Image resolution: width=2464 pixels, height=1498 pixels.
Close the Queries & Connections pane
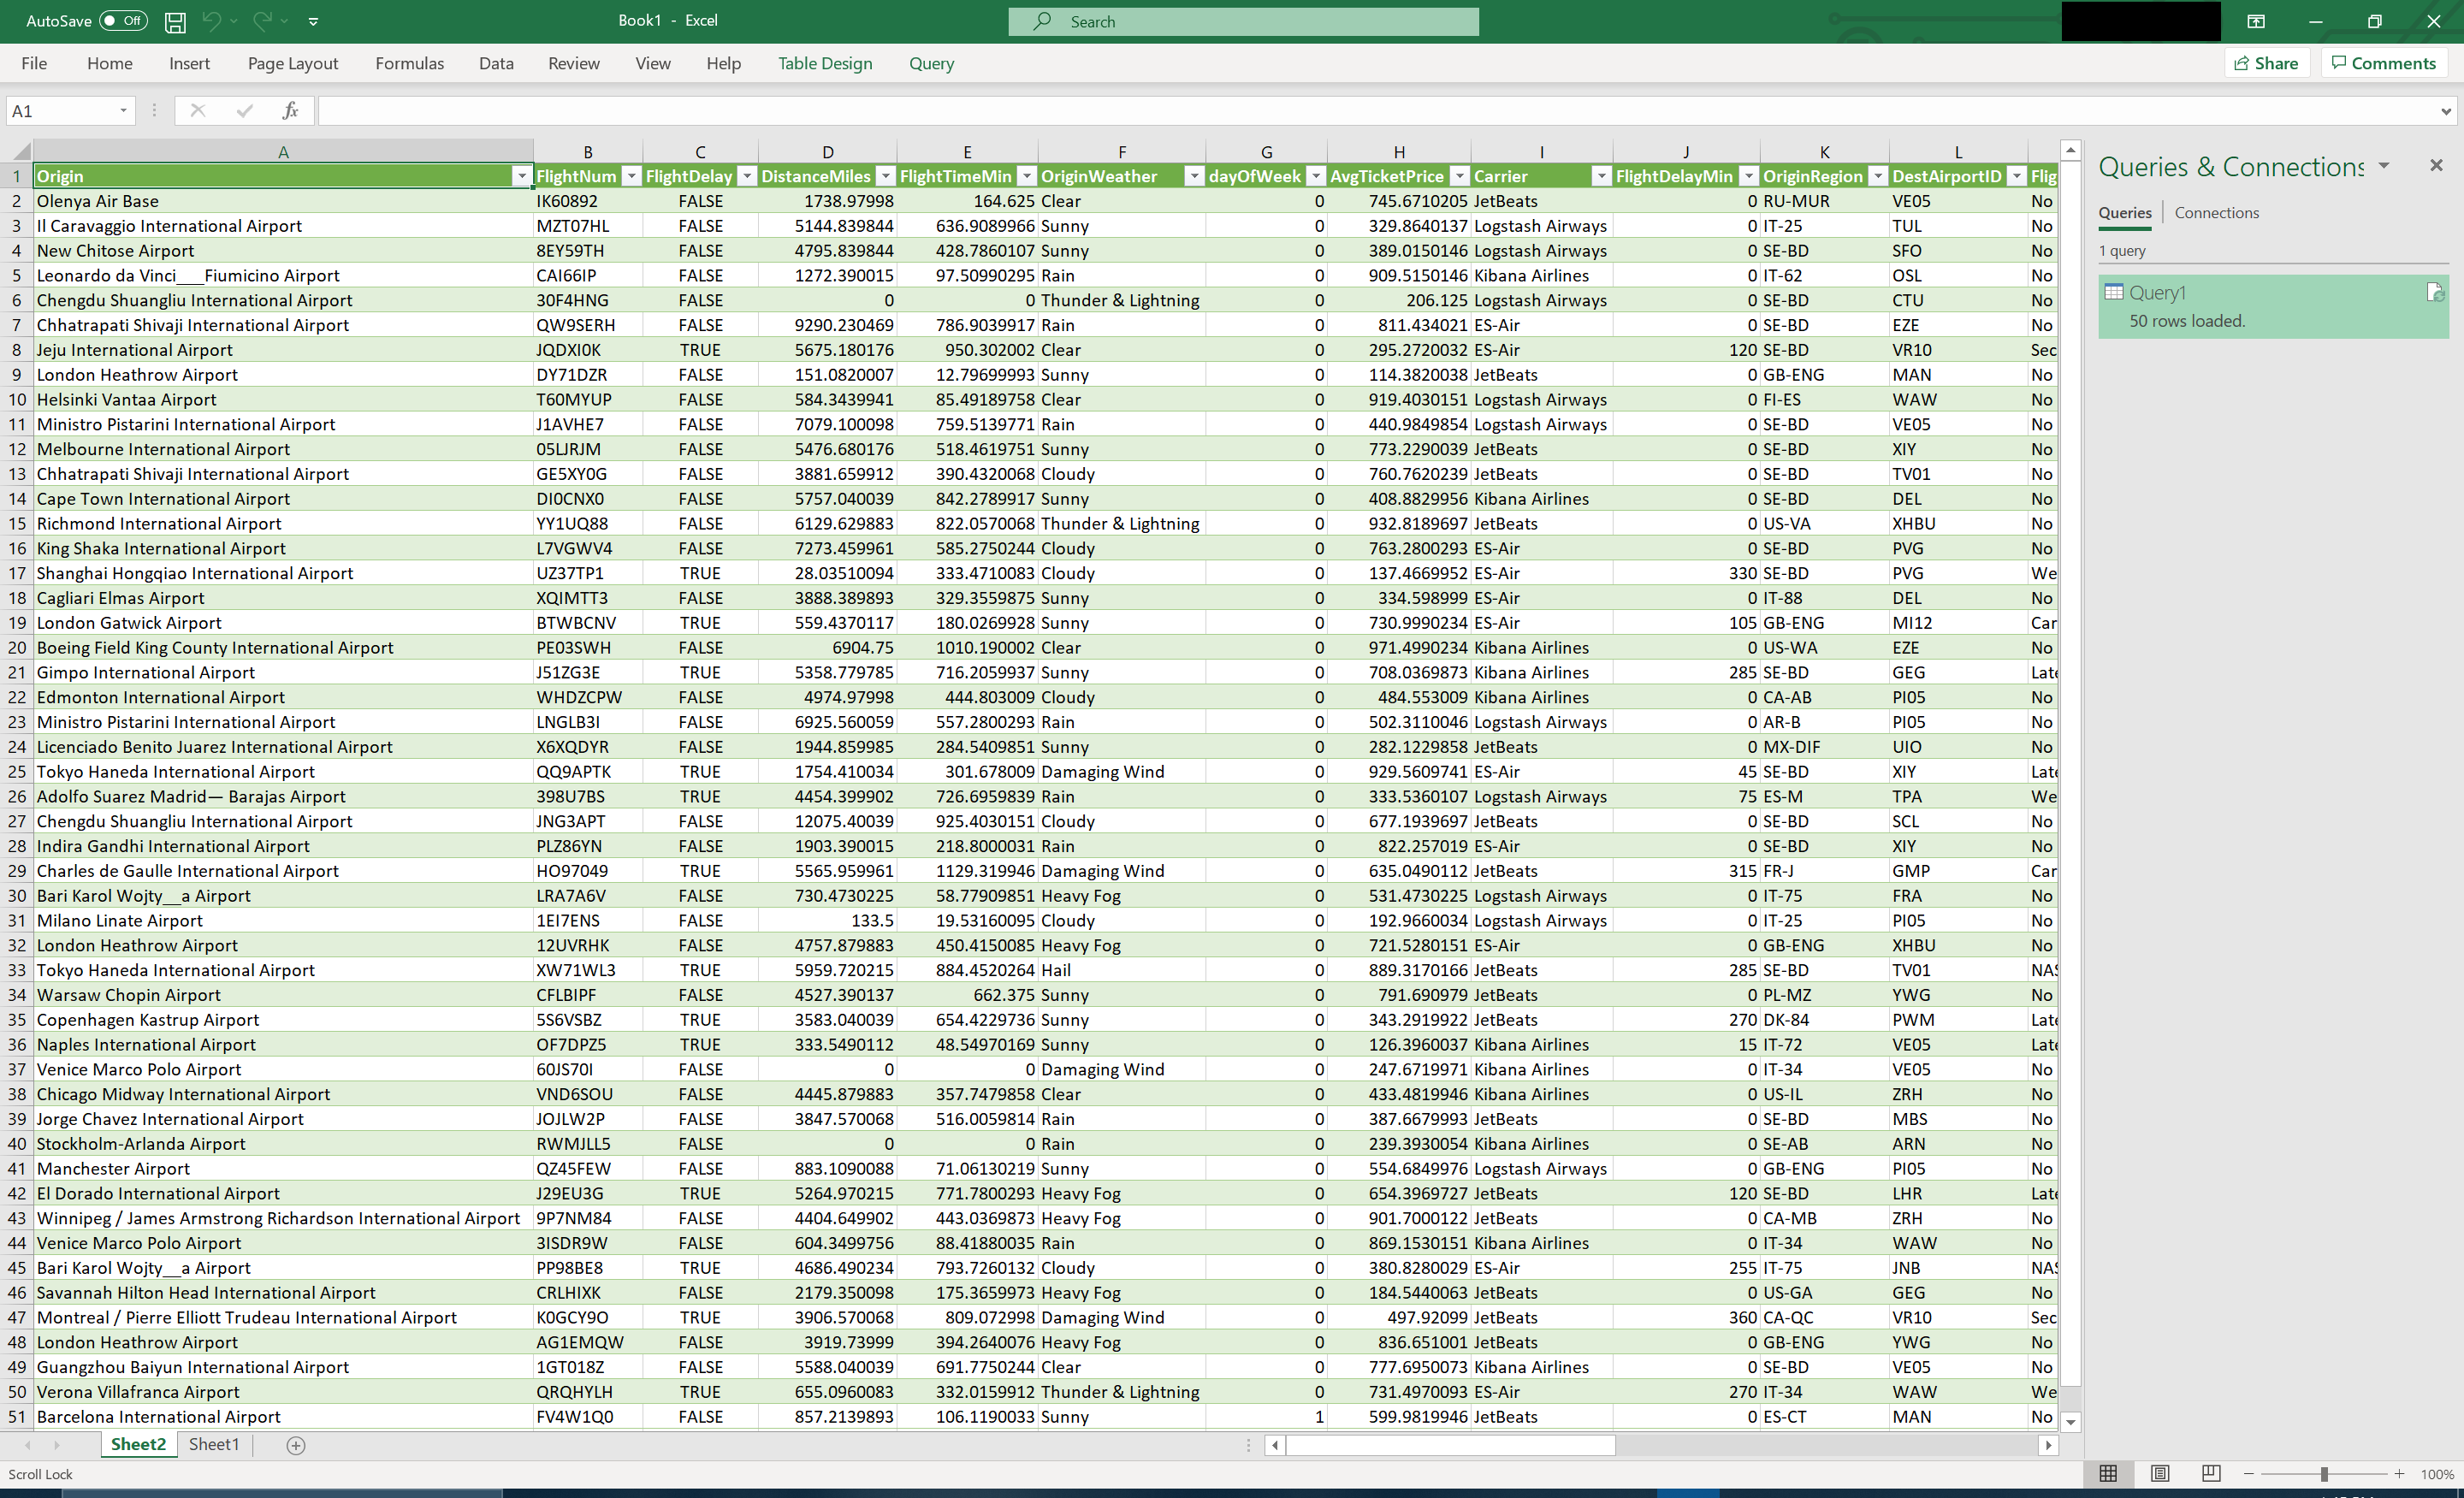[2436, 165]
